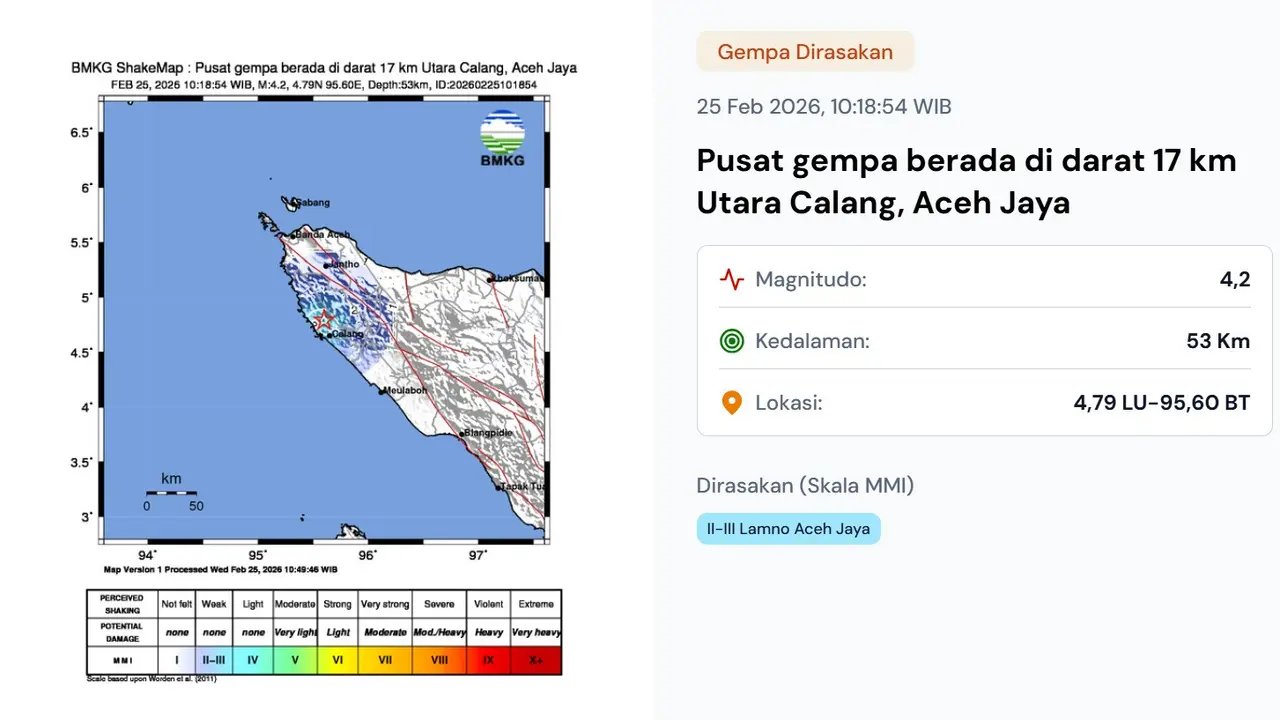Viewport: 1280px width, 720px height.
Task: Click the MMI VI yellow legend cell
Action: pos(338,660)
